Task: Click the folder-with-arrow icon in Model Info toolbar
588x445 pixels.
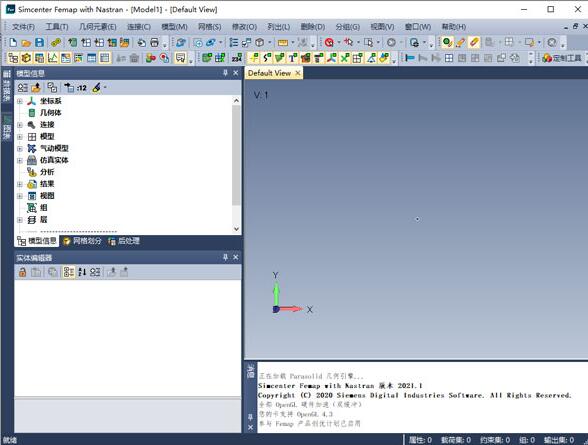Action: pyautogui.click(x=36, y=88)
